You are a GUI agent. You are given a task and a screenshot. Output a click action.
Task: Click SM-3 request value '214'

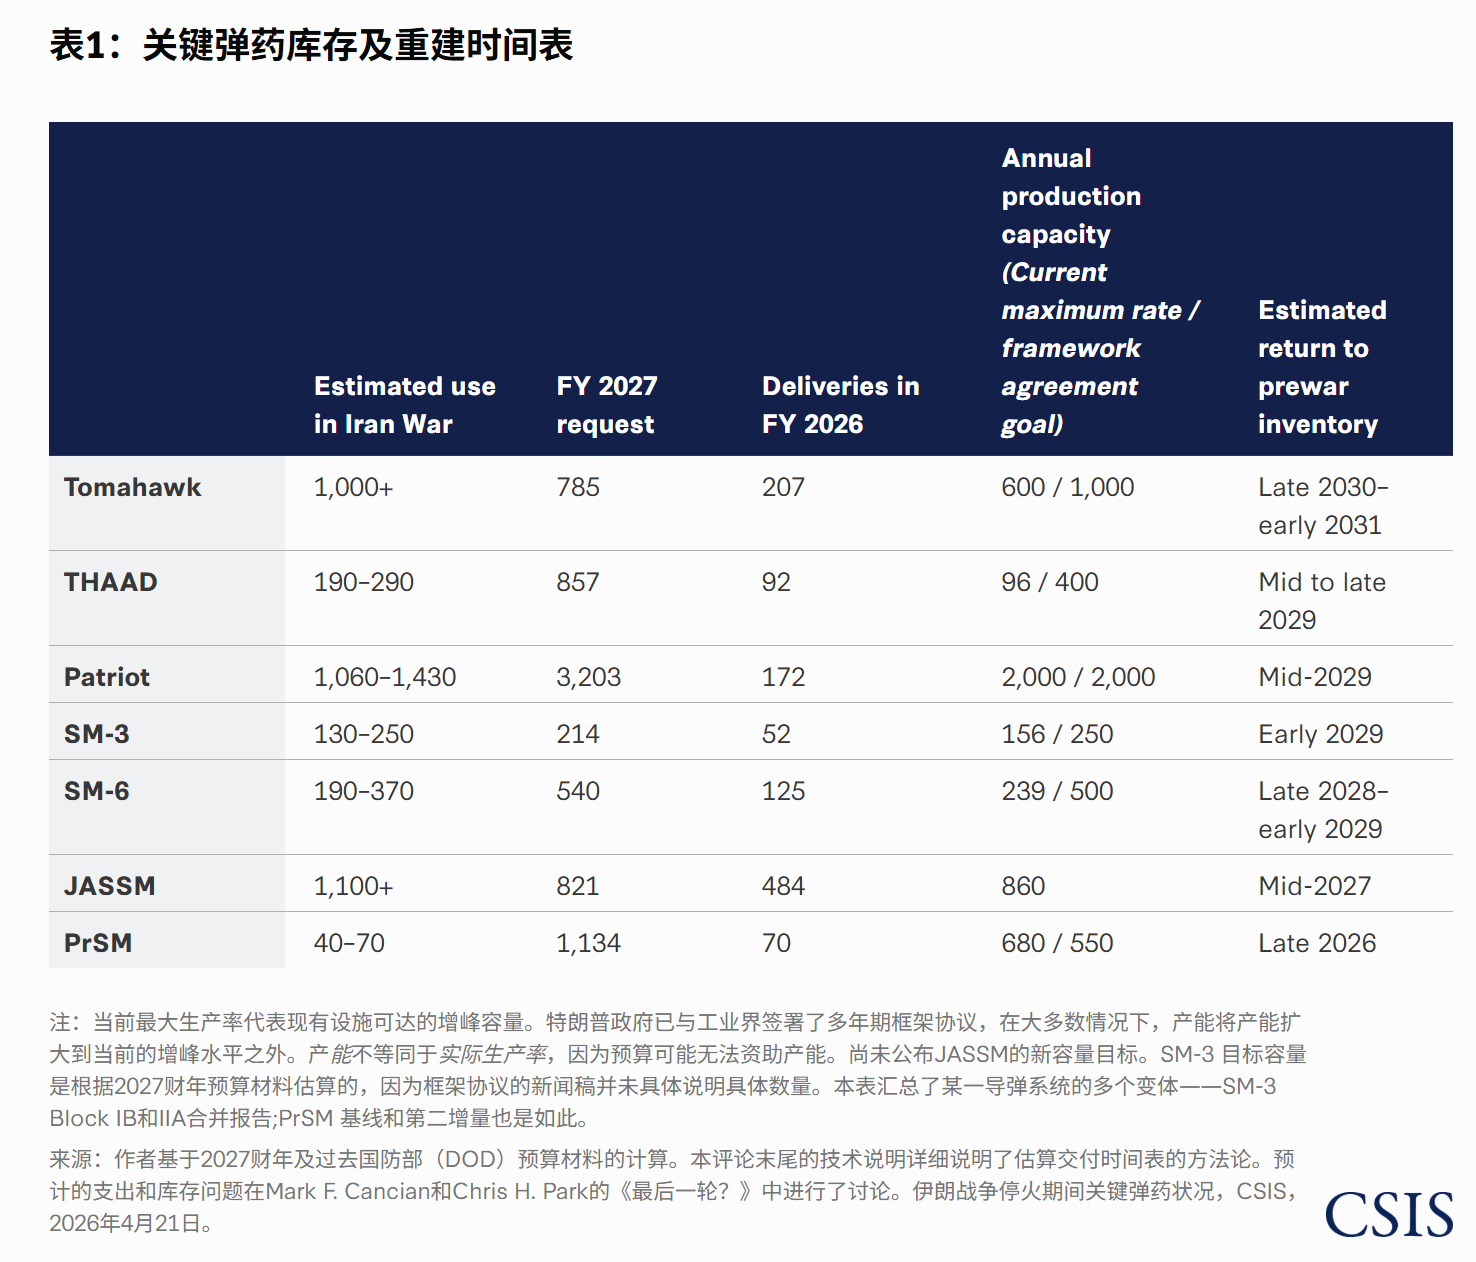(578, 734)
